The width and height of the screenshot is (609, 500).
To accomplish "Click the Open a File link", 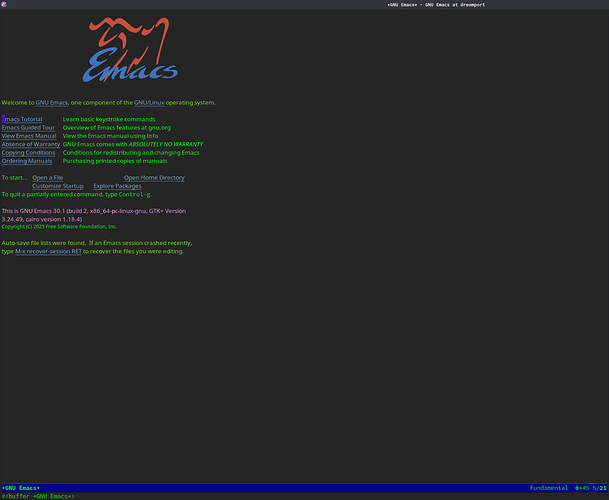I will 48,178.
